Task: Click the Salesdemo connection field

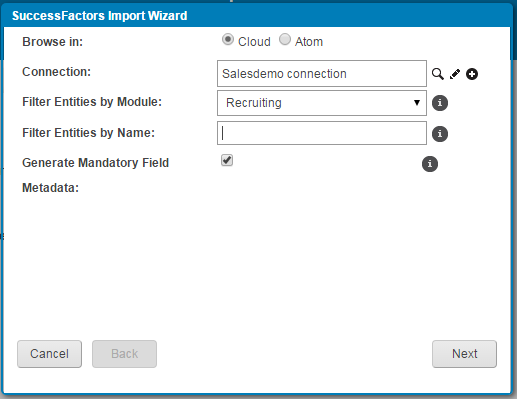Action: coord(322,74)
